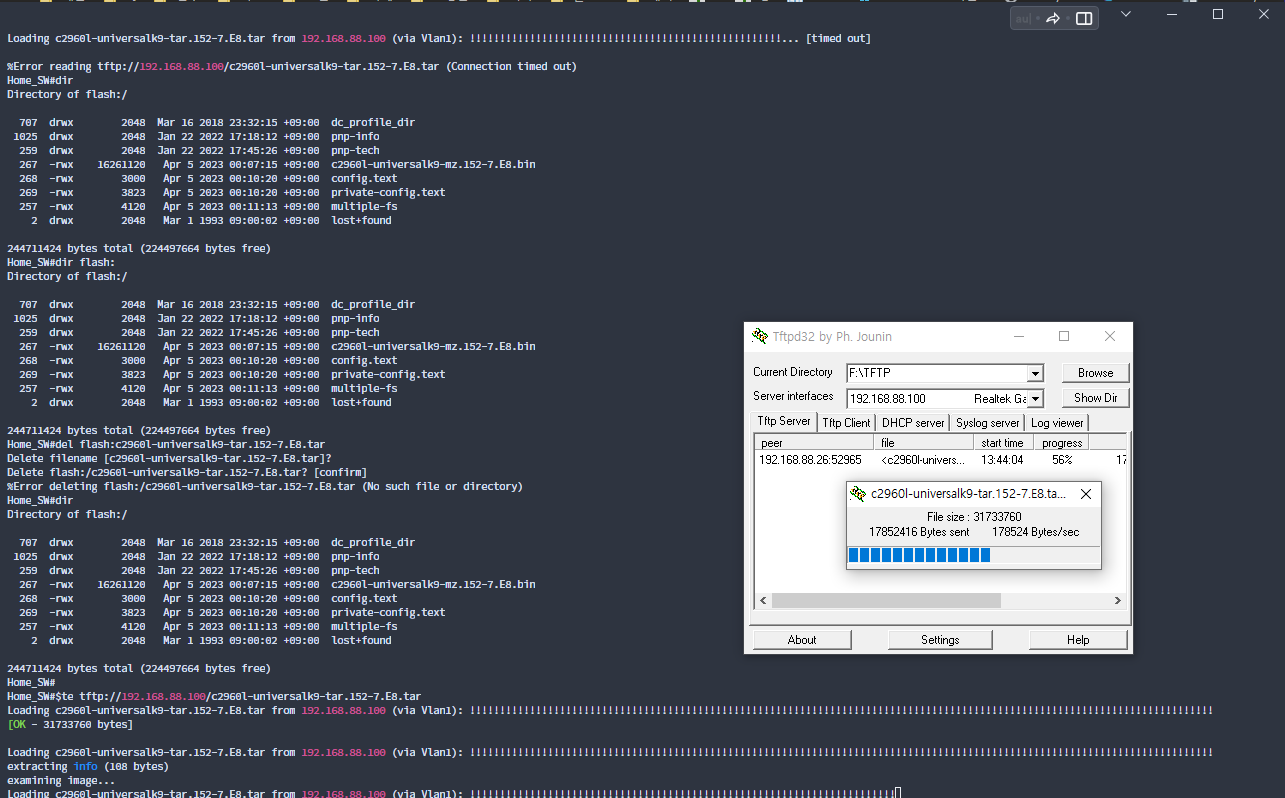The height and width of the screenshot is (798, 1285).
Task: Select the Syslog server tab
Action: [x=988, y=423]
